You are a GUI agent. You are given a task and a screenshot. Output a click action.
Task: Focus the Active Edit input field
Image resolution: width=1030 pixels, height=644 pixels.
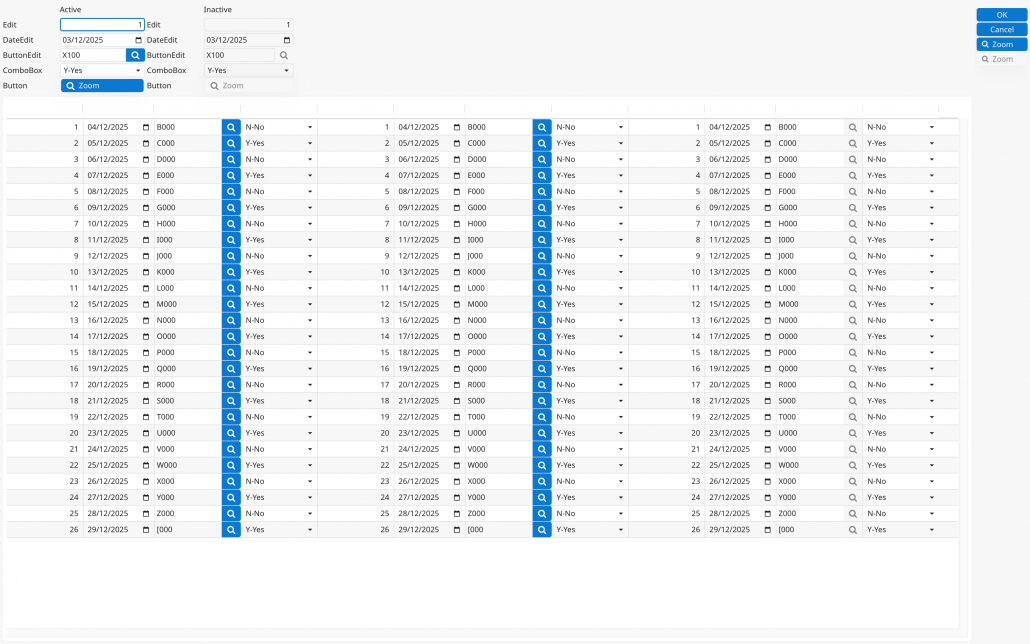tap(102, 24)
